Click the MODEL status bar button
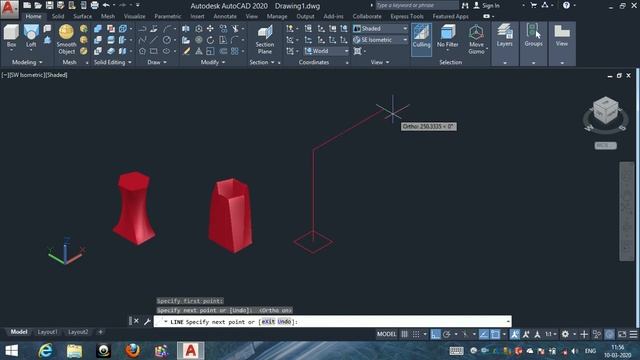Image resolution: width=640 pixels, height=360 pixels. point(386,334)
